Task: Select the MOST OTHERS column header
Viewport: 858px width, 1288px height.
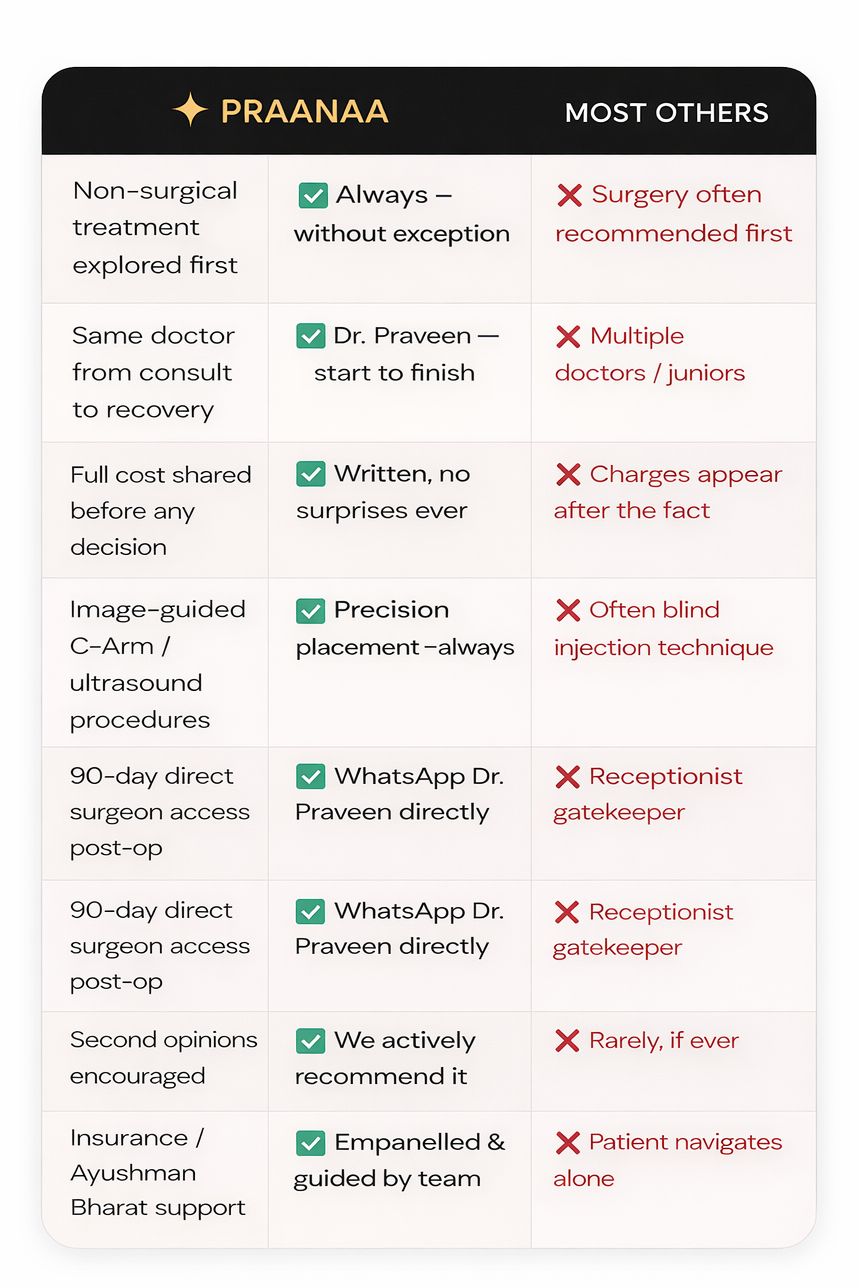Action: pos(666,112)
